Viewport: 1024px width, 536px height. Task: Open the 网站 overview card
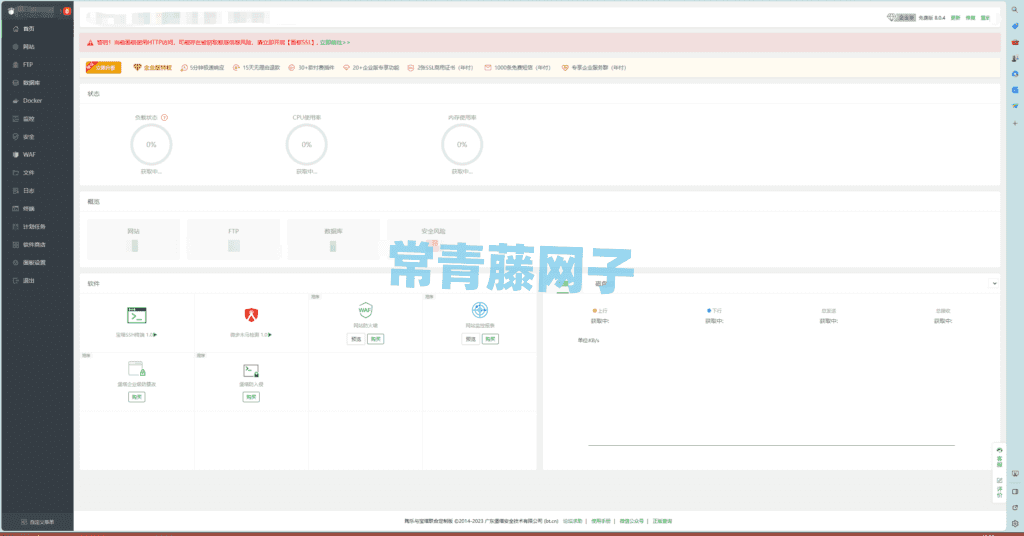(133, 240)
